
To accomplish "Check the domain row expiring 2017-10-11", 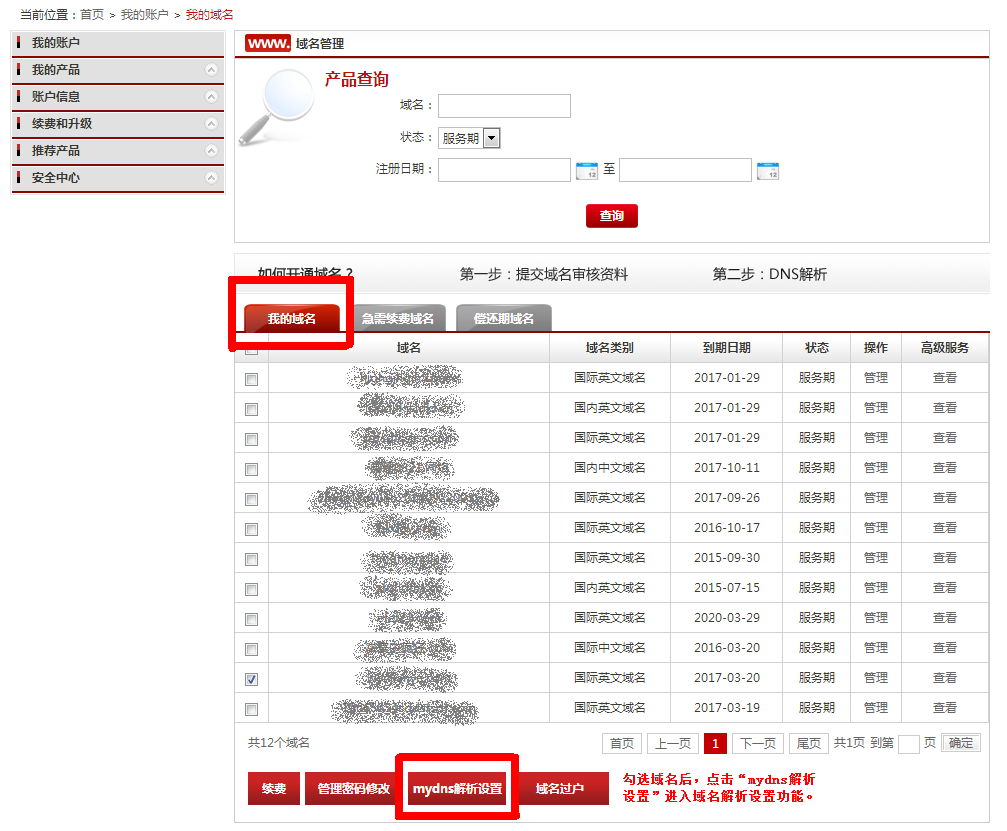I will [x=251, y=469].
